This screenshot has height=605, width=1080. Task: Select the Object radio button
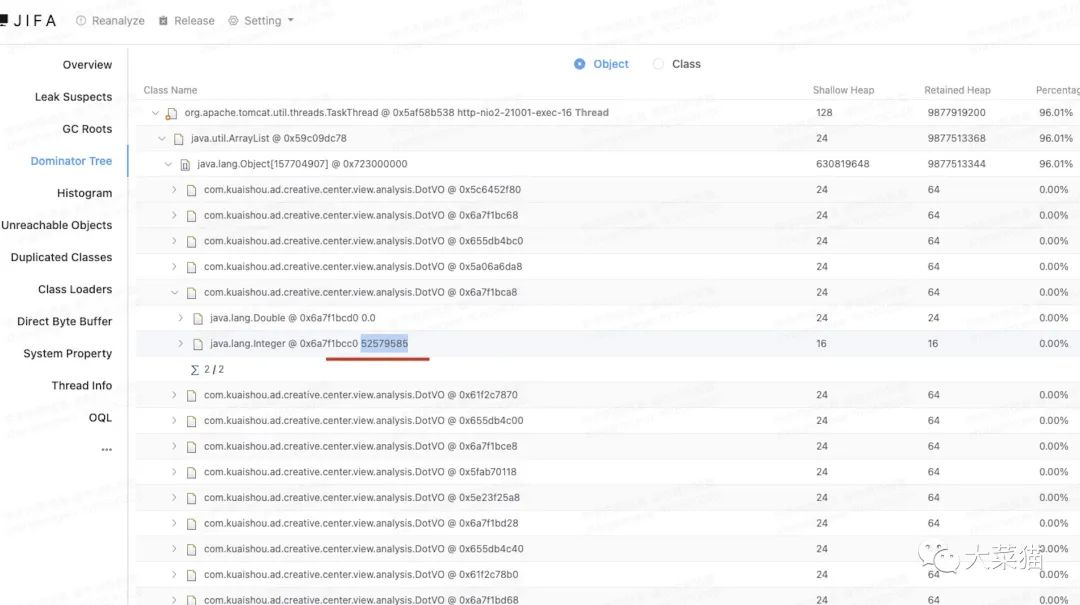click(x=579, y=64)
